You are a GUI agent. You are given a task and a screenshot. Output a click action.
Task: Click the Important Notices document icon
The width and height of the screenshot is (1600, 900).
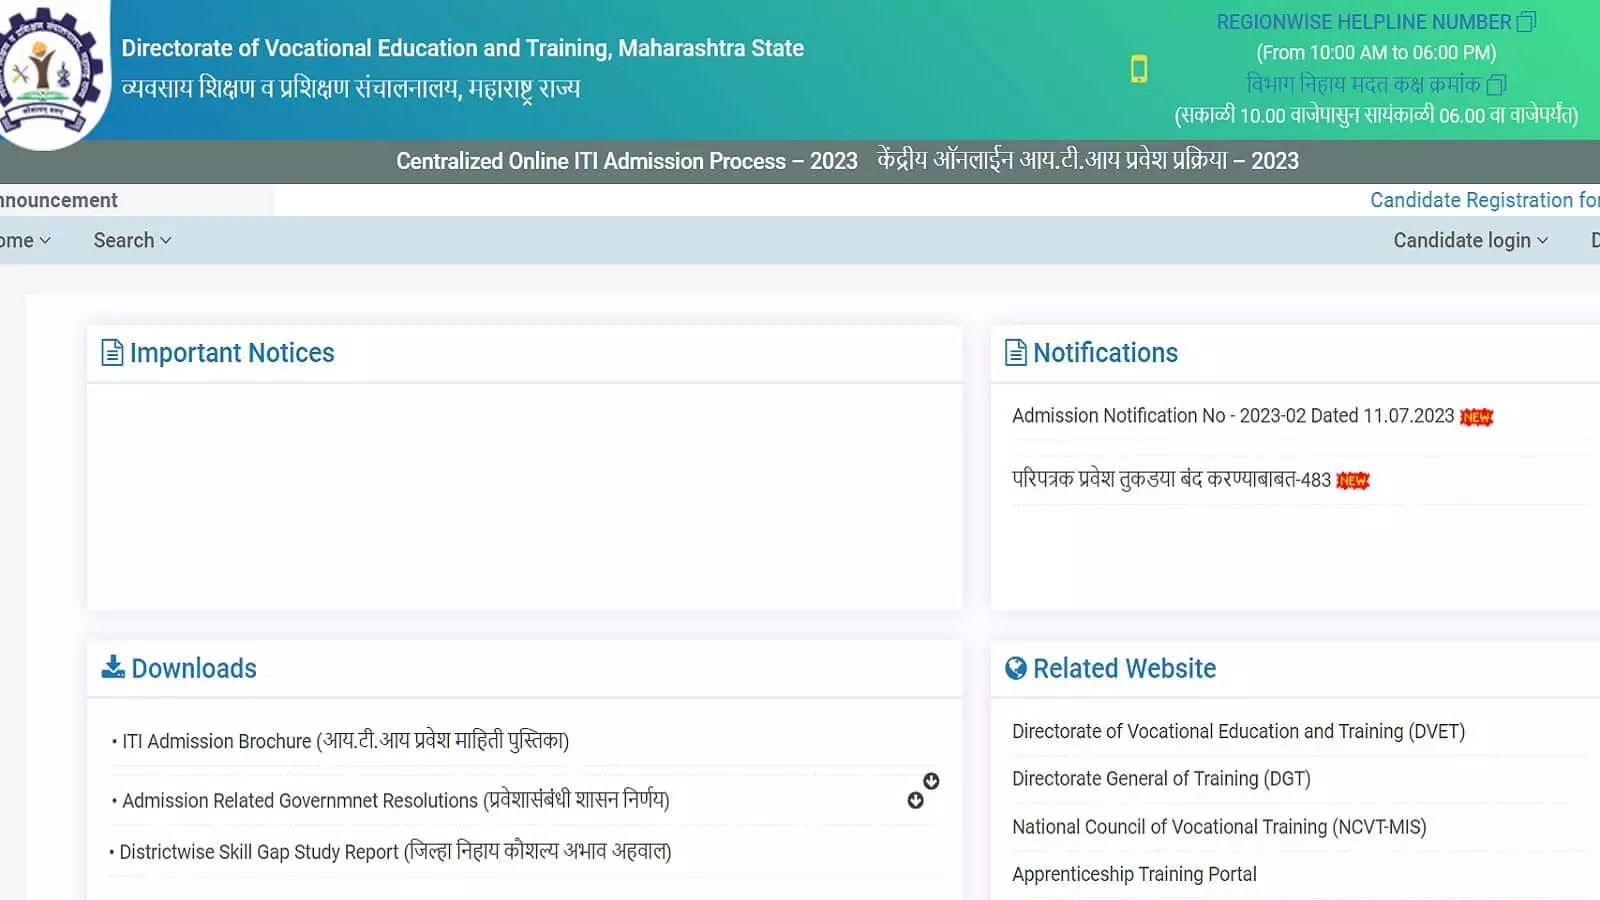pyautogui.click(x=112, y=353)
